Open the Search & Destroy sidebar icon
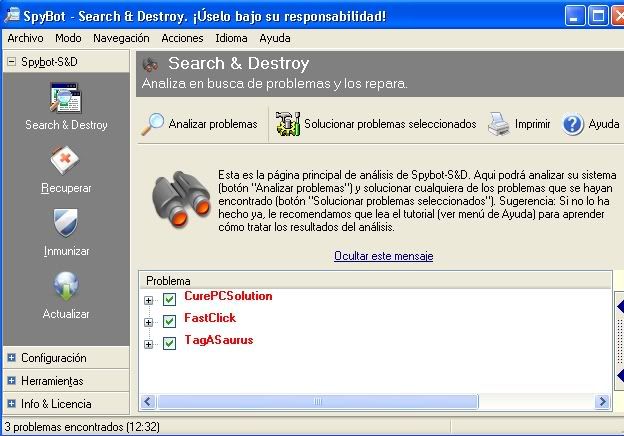This screenshot has height=436, width=624. [x=66, y=98]
